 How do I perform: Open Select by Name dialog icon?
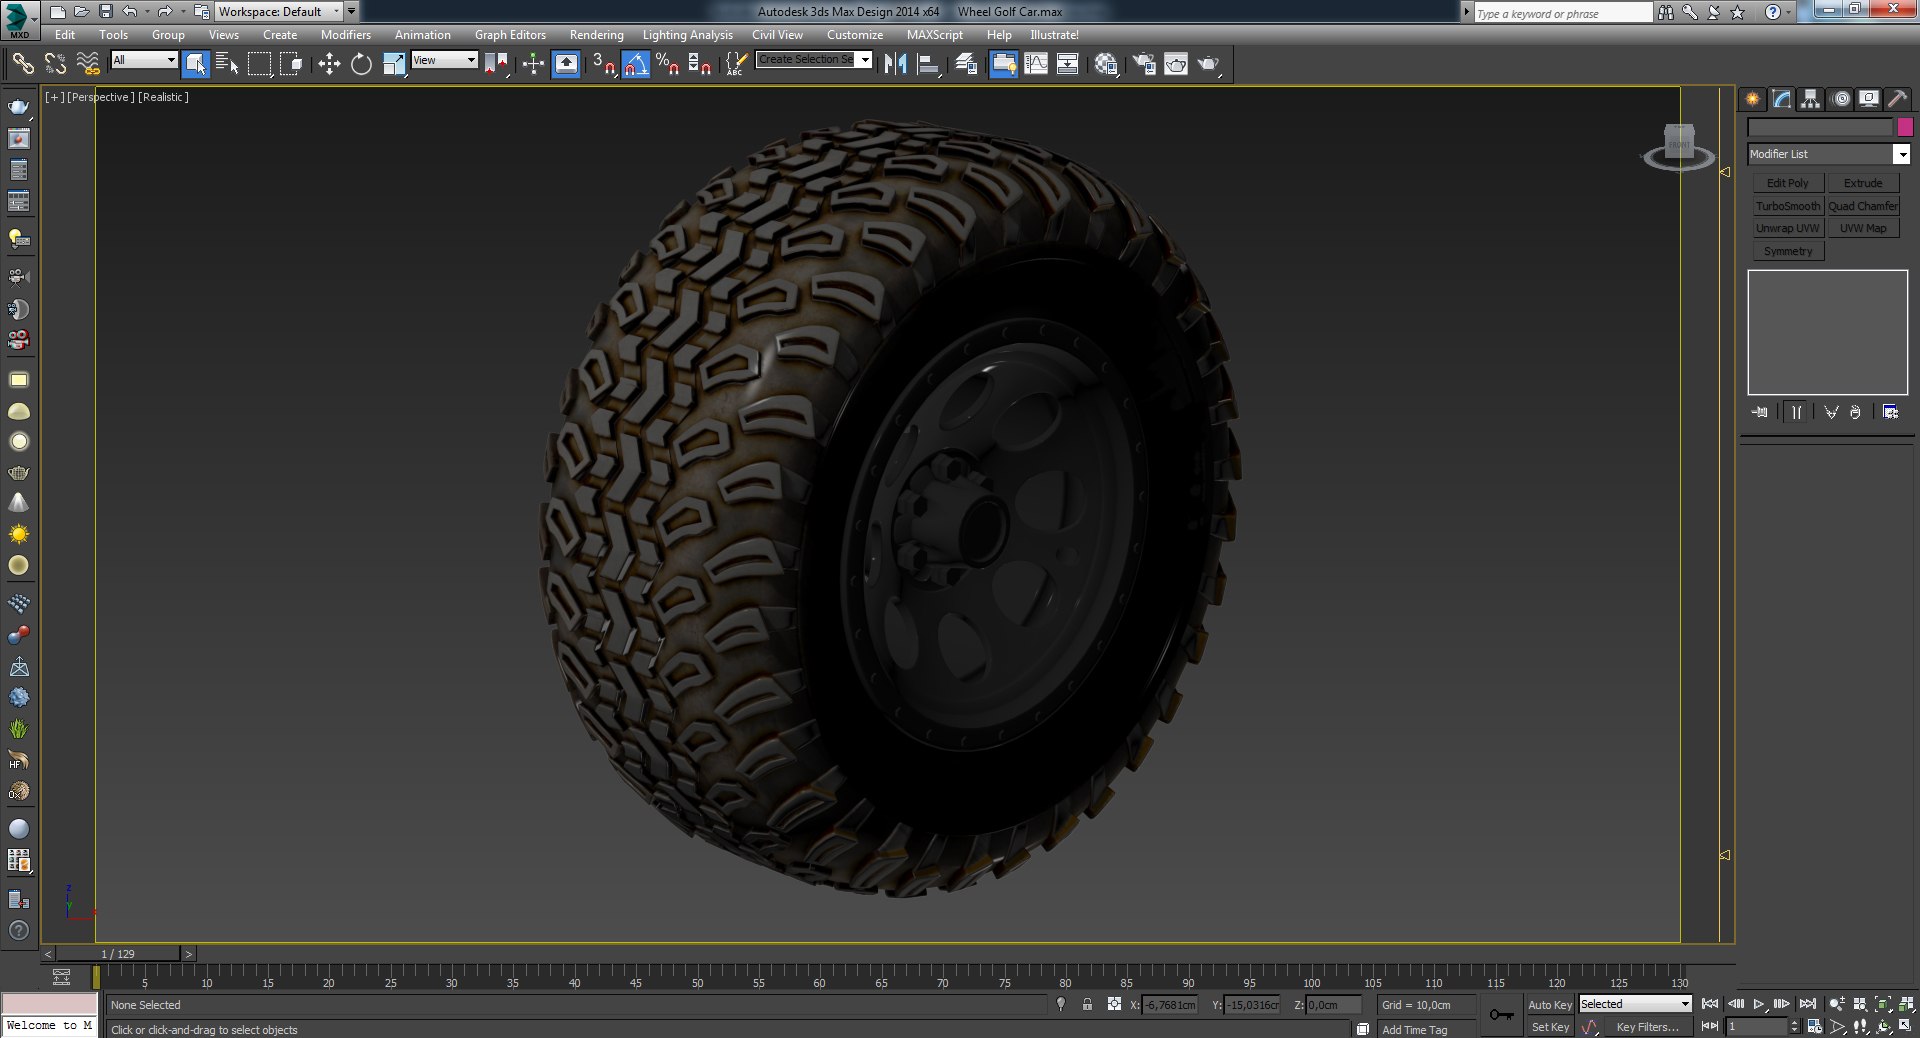coord(227,64)
